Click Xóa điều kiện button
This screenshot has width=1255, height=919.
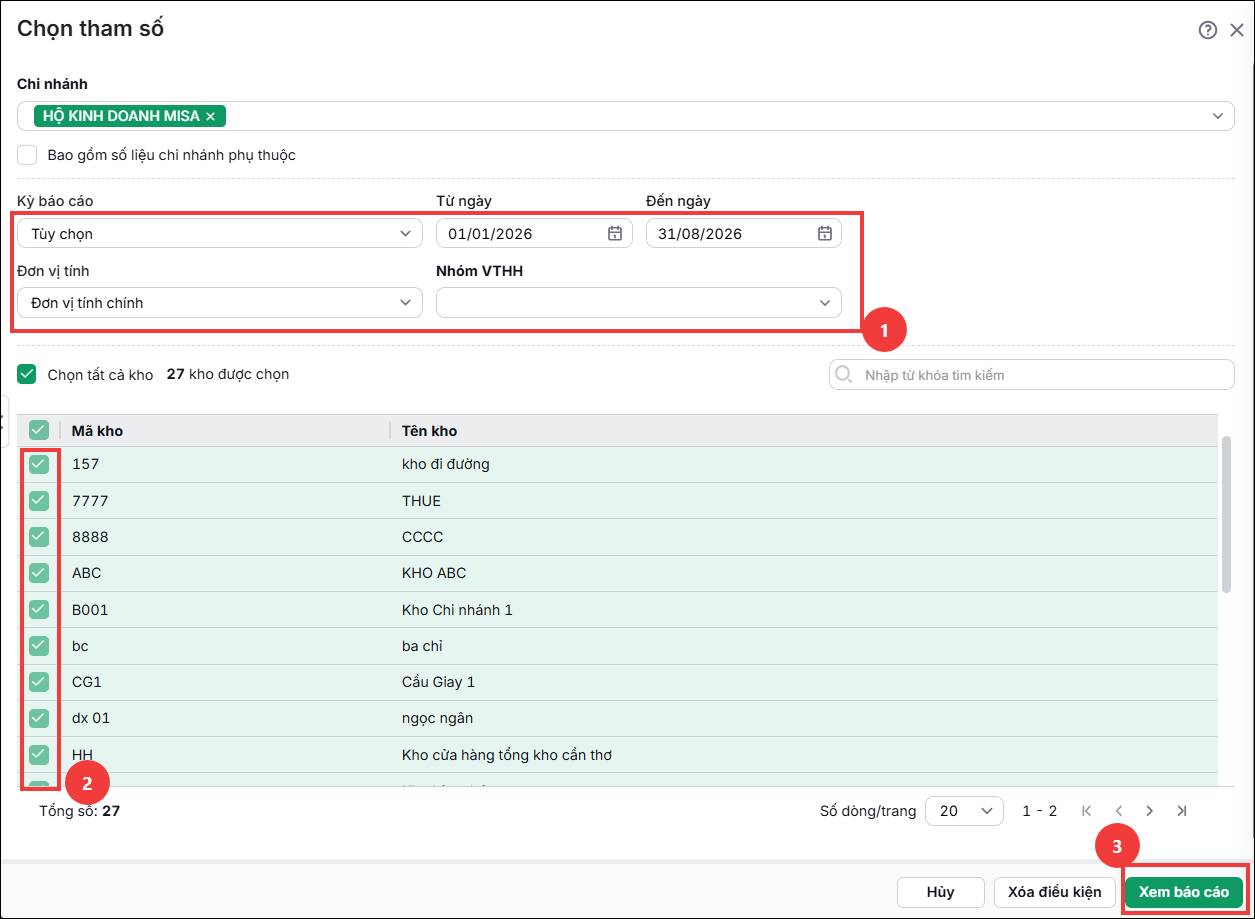[1054, 892]
